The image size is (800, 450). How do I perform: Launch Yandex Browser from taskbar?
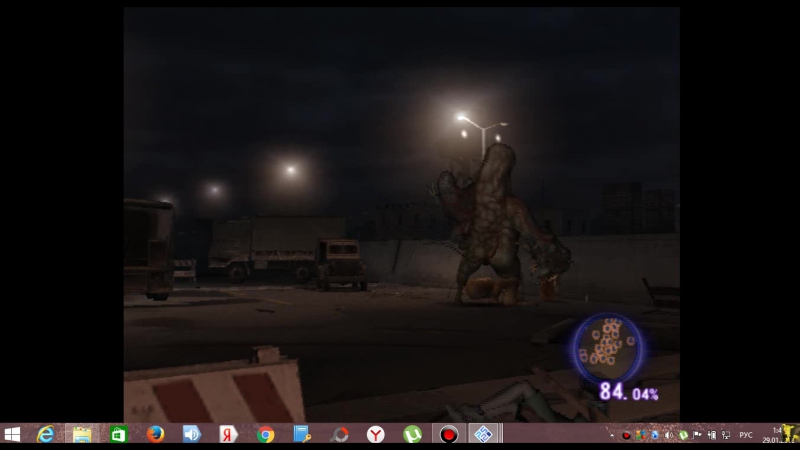point(375,435)
